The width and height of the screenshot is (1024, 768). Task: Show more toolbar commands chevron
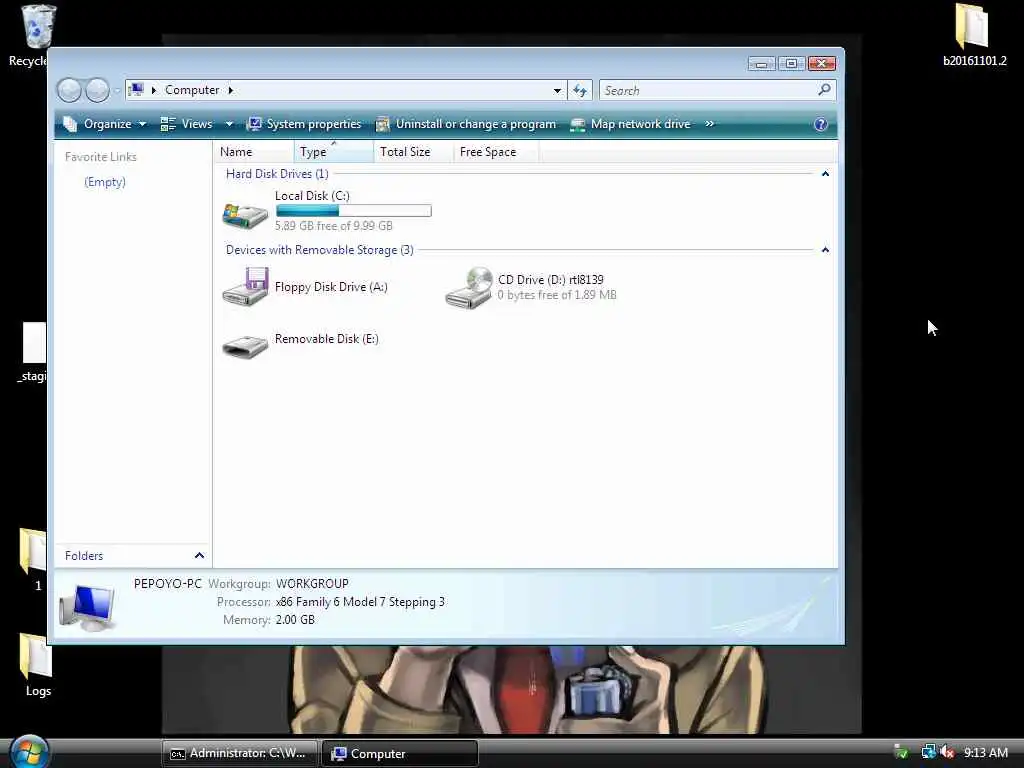click(x=709, y=124)
